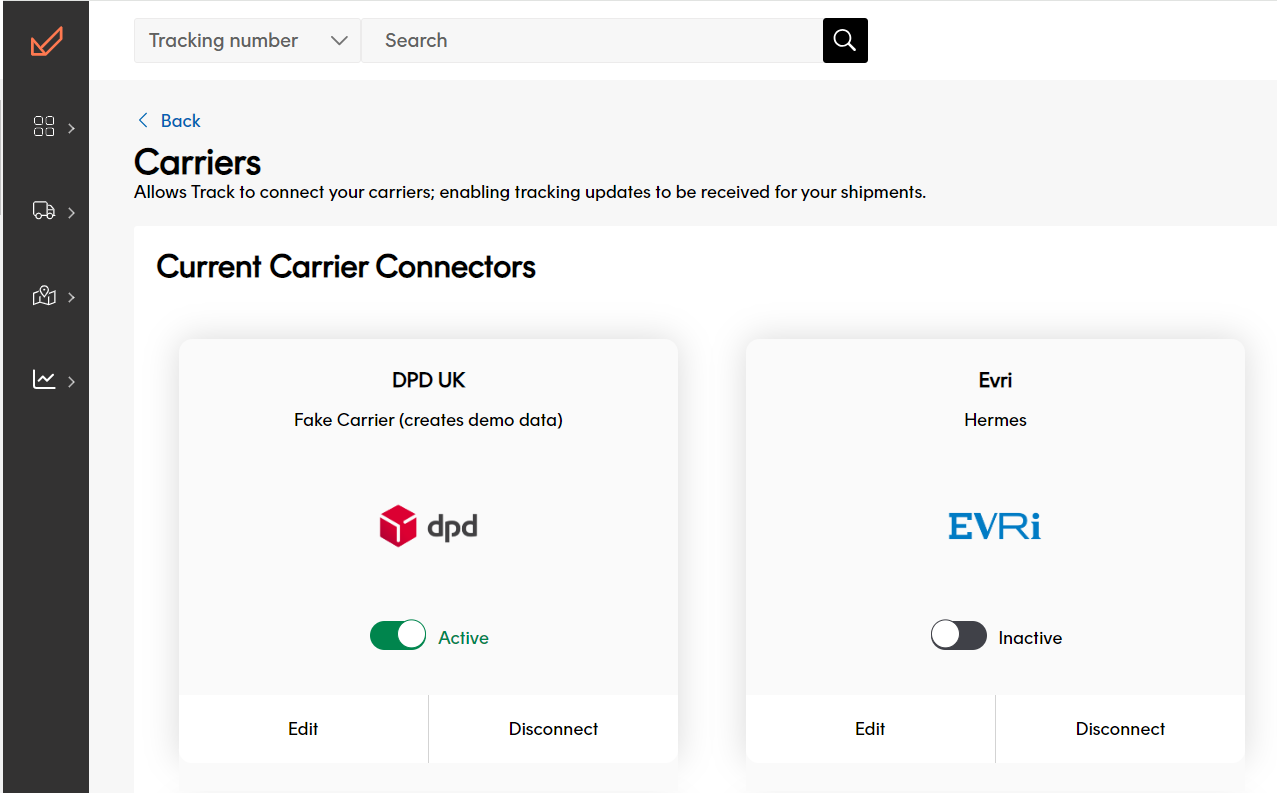The height and width of the screenshot is (793, 1277).
Task: Open the Tracking number dropdown
Action: [x=247, y=40]
